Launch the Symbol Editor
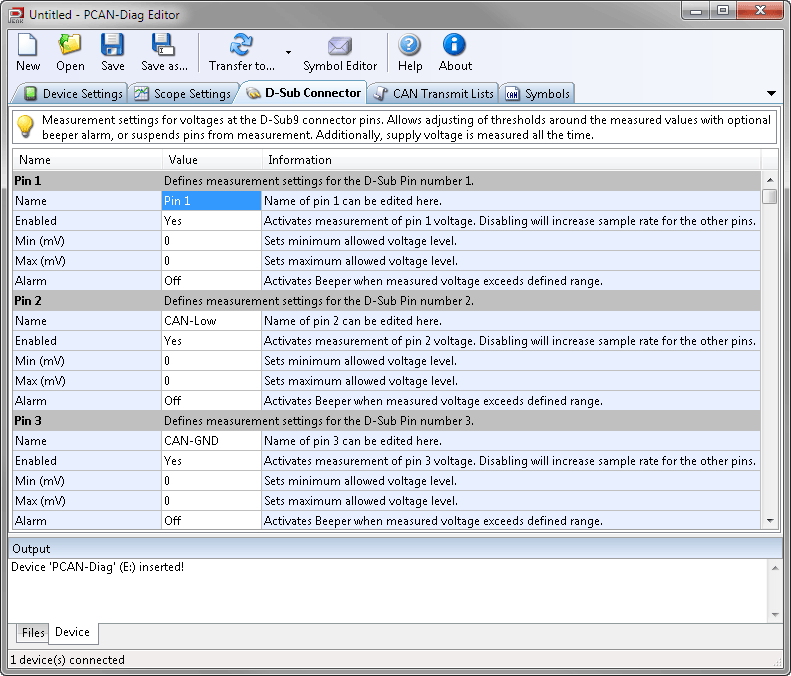The image size is (791, 676). pyautogui.click(x=340, y=52)
